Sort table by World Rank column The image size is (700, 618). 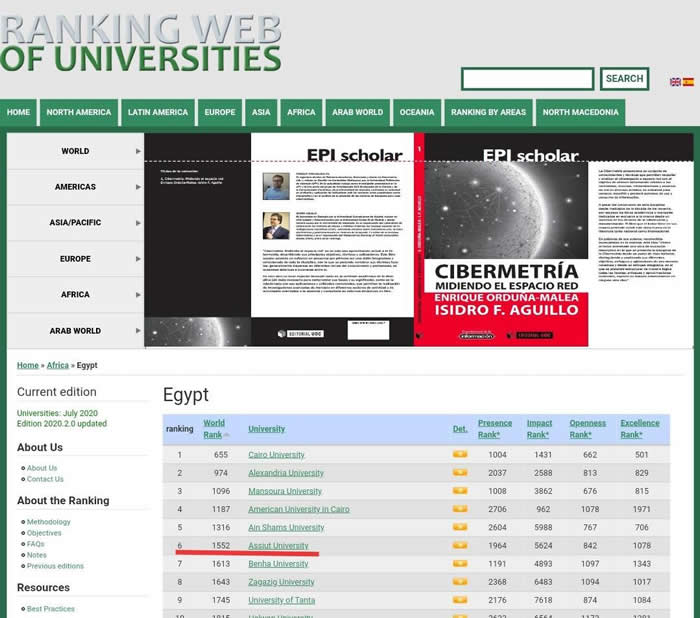(214, 428)
